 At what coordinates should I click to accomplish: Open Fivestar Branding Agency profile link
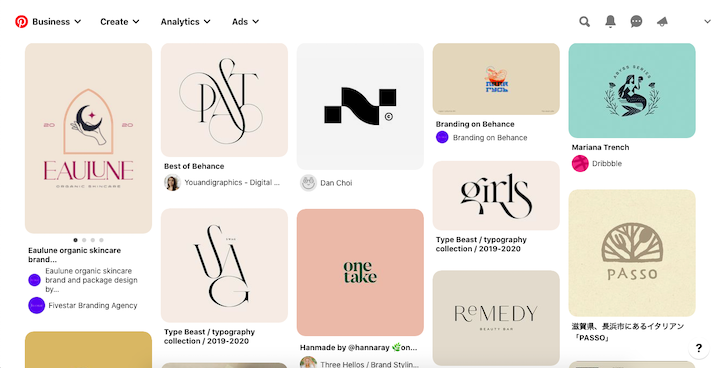coord(93,306)
